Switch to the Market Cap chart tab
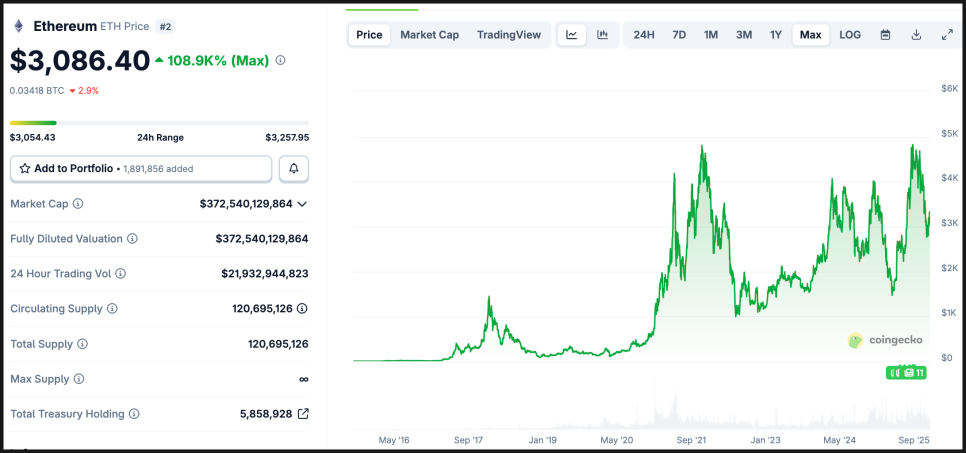The image size is (966, 453). point(429,35)
